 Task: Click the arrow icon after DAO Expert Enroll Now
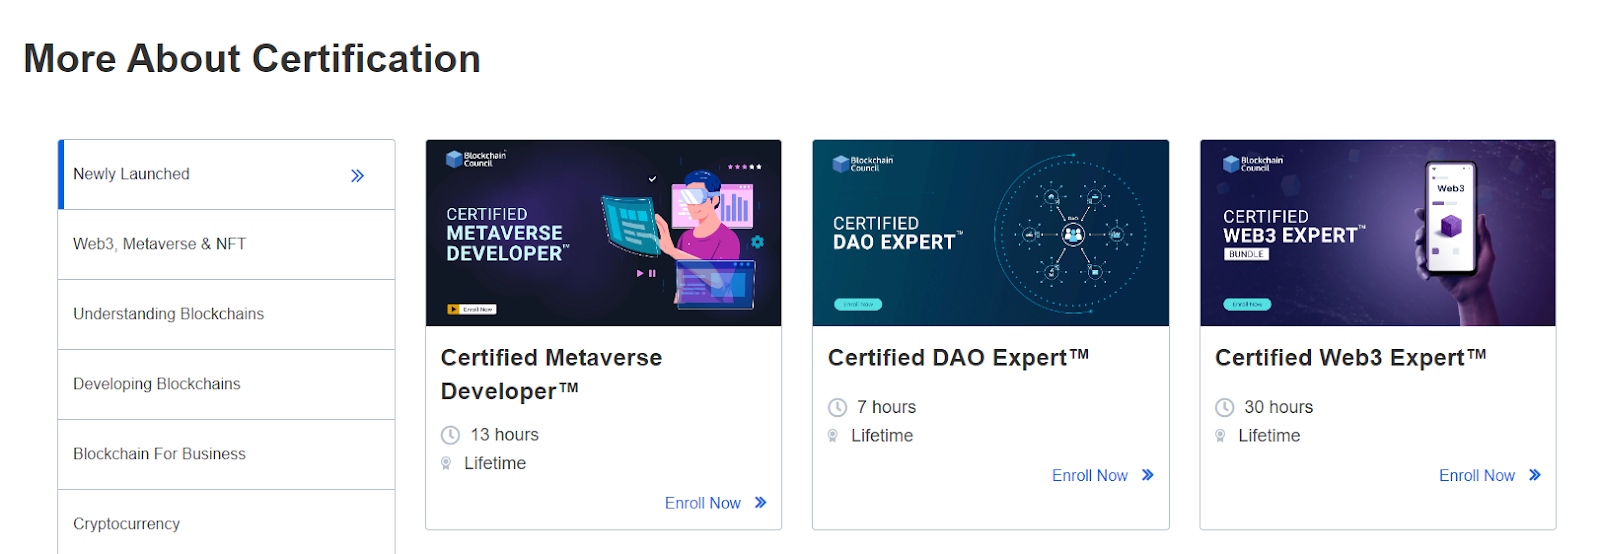point(1148,475)
